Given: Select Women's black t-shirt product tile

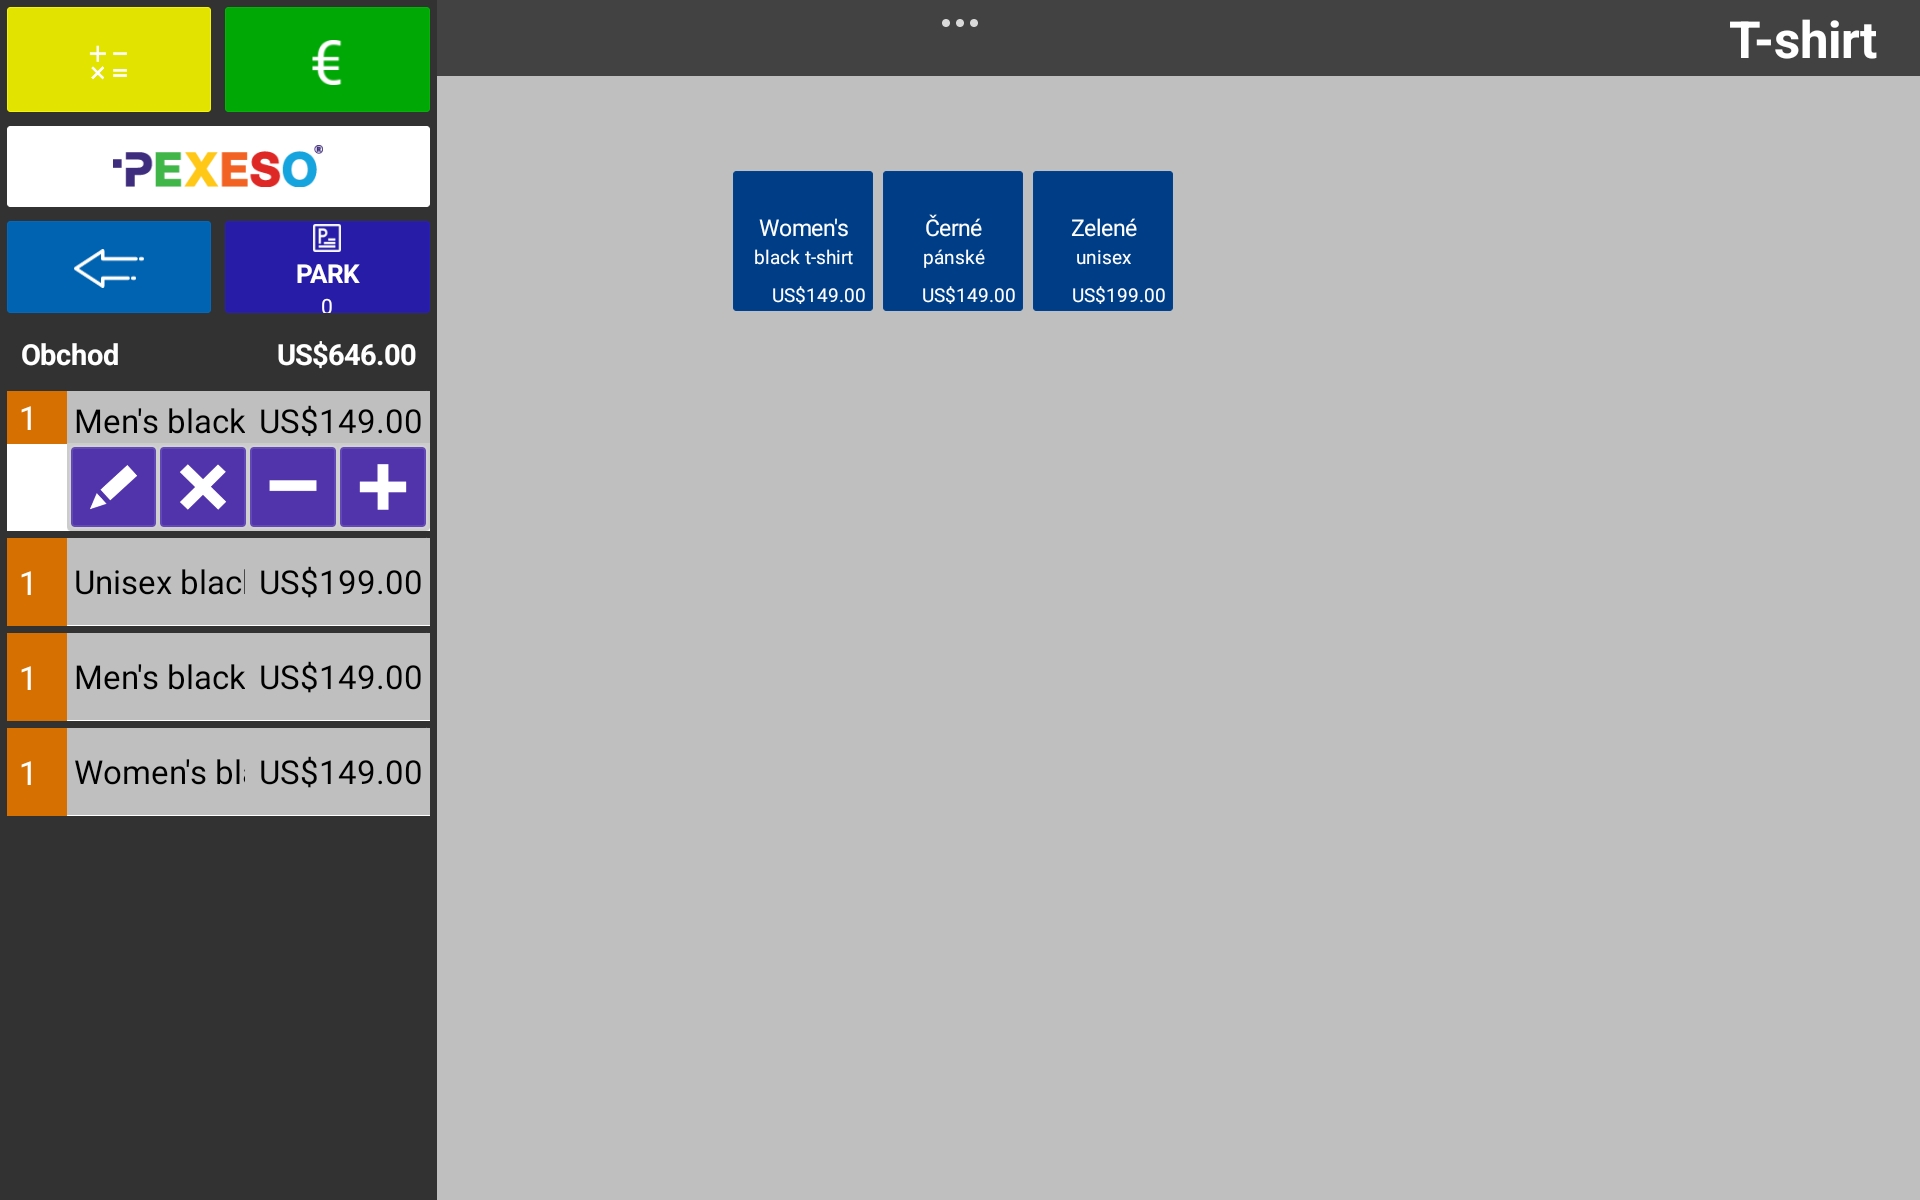Looking at the screenshot, I should click(802, 241).
